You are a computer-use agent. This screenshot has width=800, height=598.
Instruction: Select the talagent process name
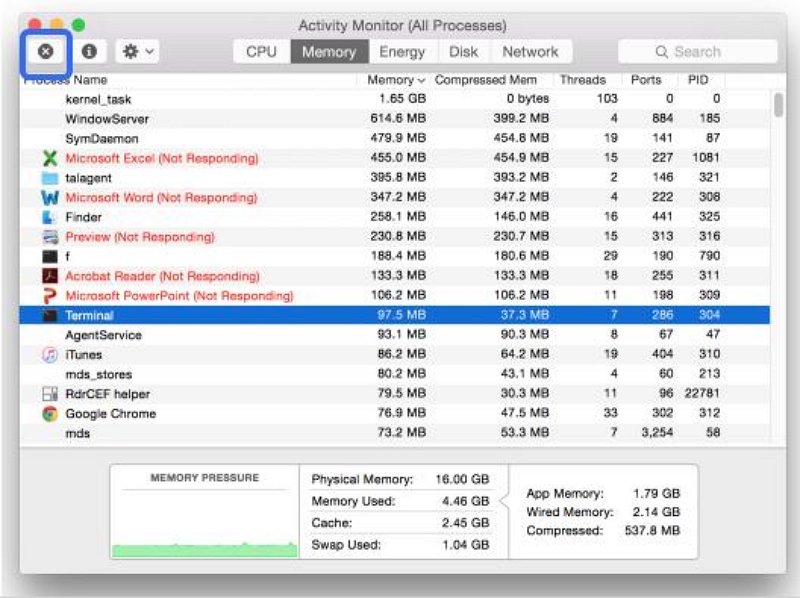88,178
